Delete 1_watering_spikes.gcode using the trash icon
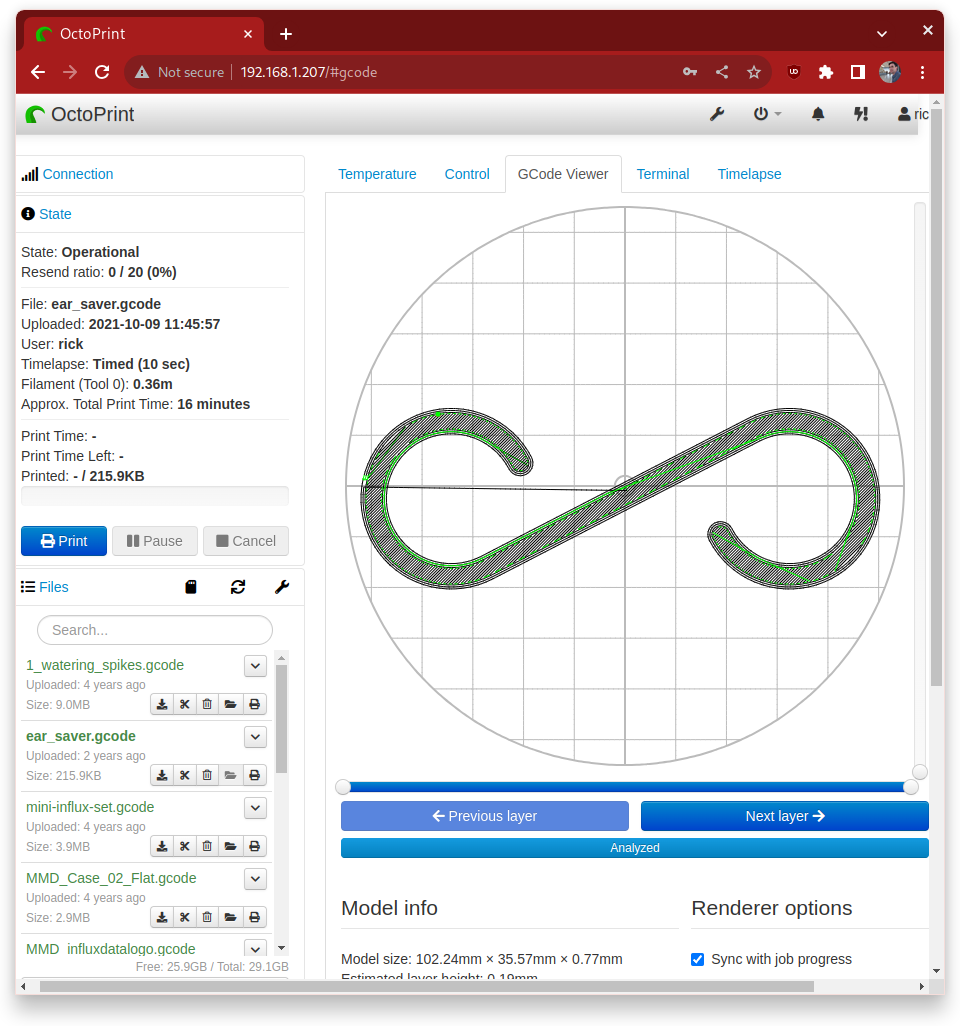This screenshot has height=1026, width=960. pos(207,704)
